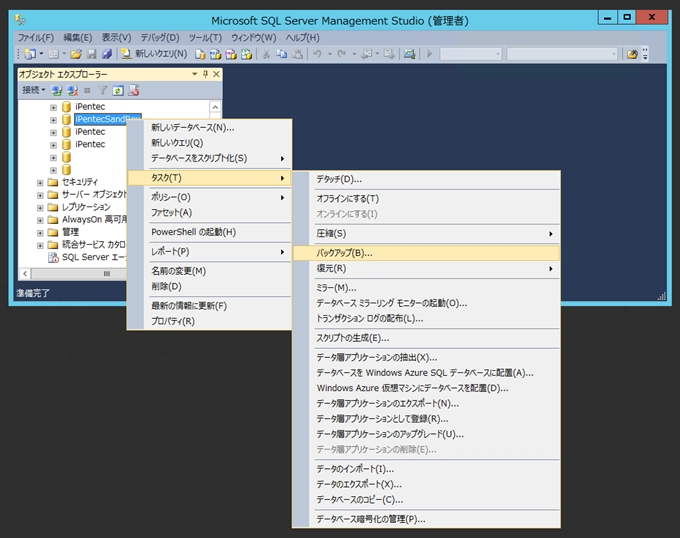Viewport: 680px width, 538px height.
Task: Select the AlwaysOn 高可用性 tree item
Action: coord(94,219)
